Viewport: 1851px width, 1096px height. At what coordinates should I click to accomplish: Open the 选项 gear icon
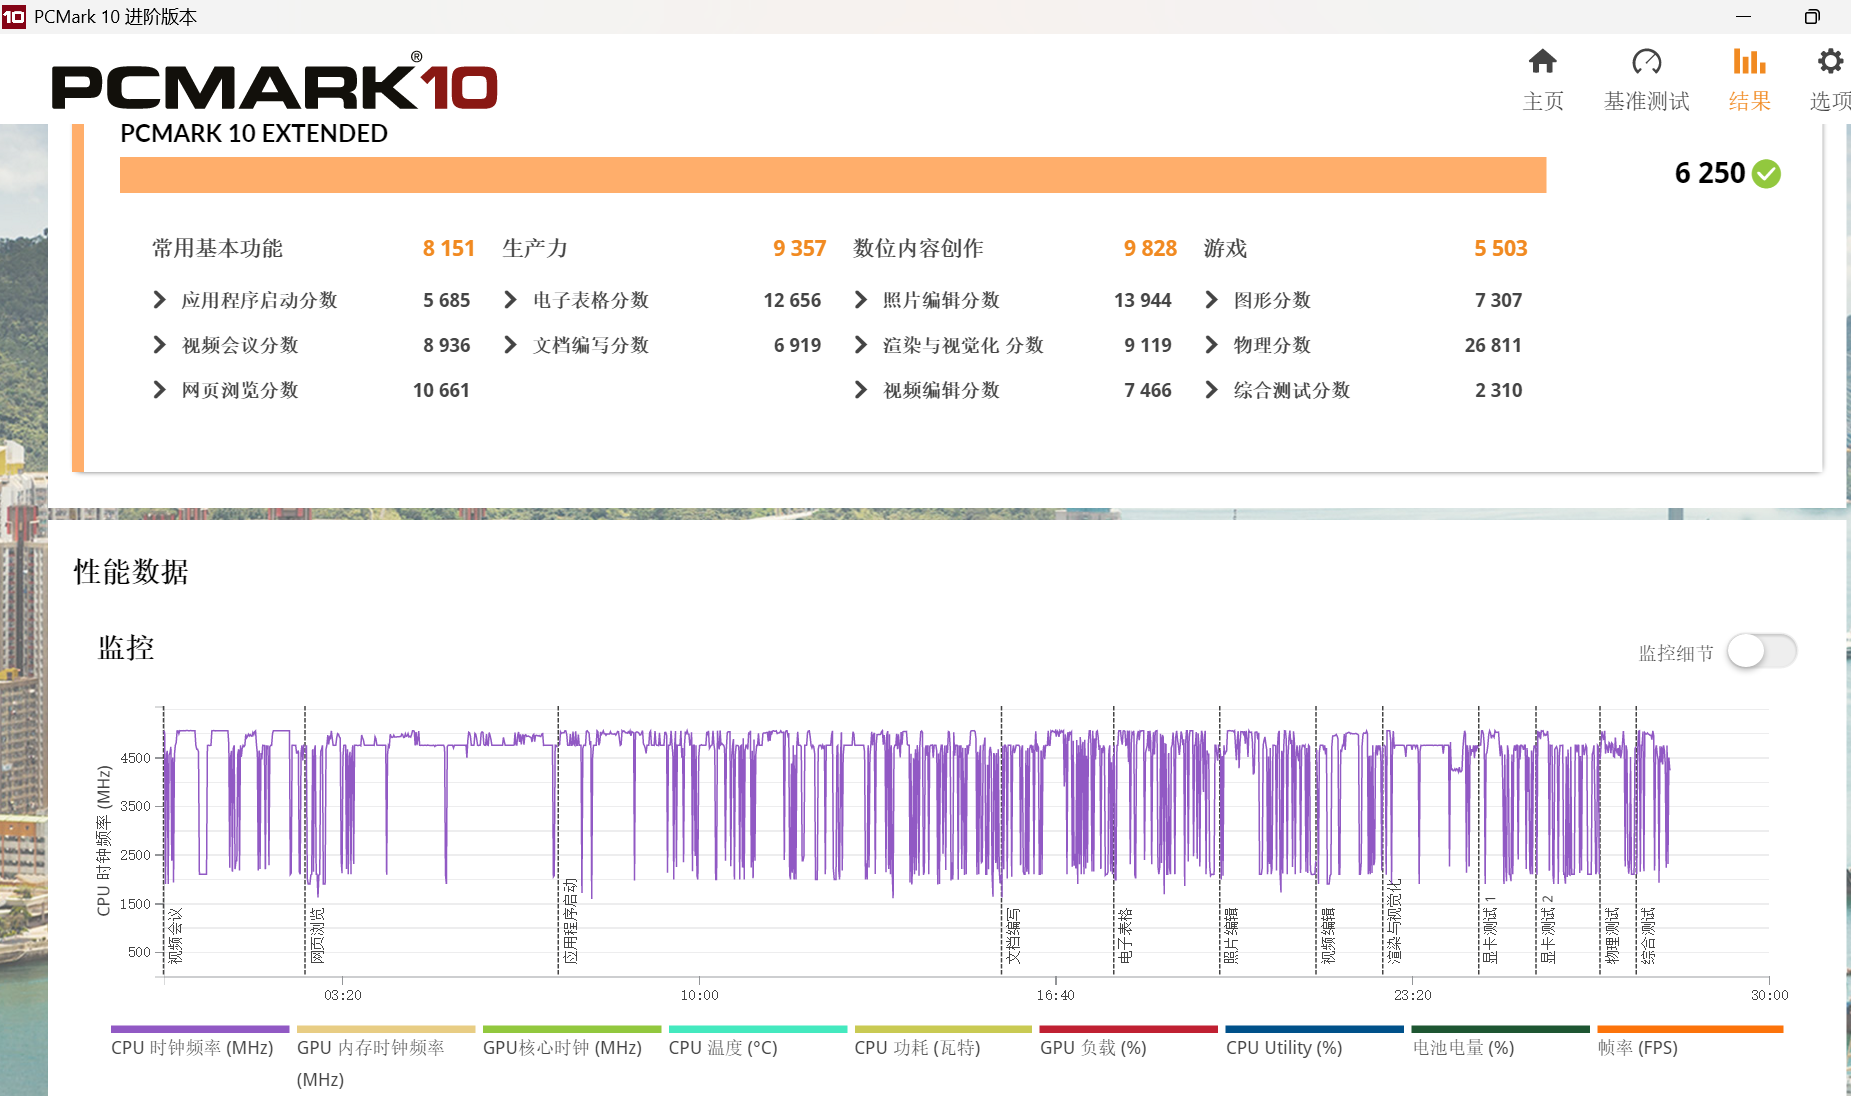[1830, 62]
